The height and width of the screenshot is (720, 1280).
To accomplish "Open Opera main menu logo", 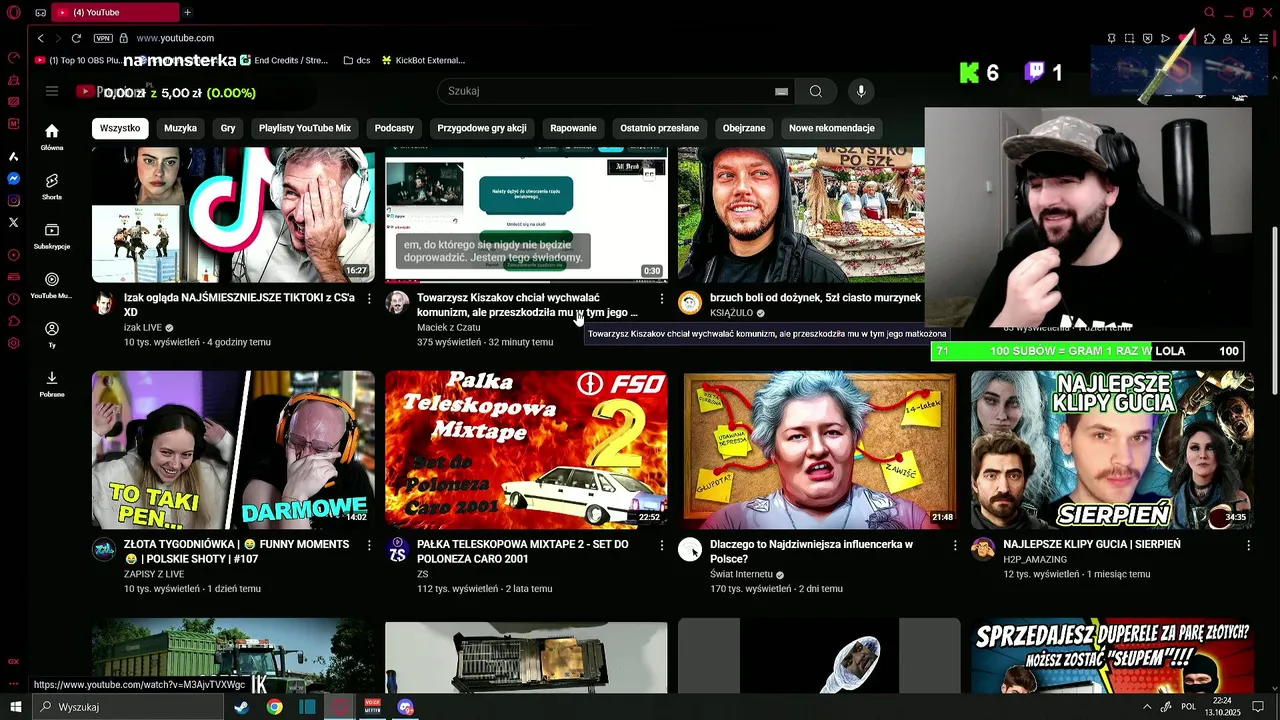I will coord(14,13).
